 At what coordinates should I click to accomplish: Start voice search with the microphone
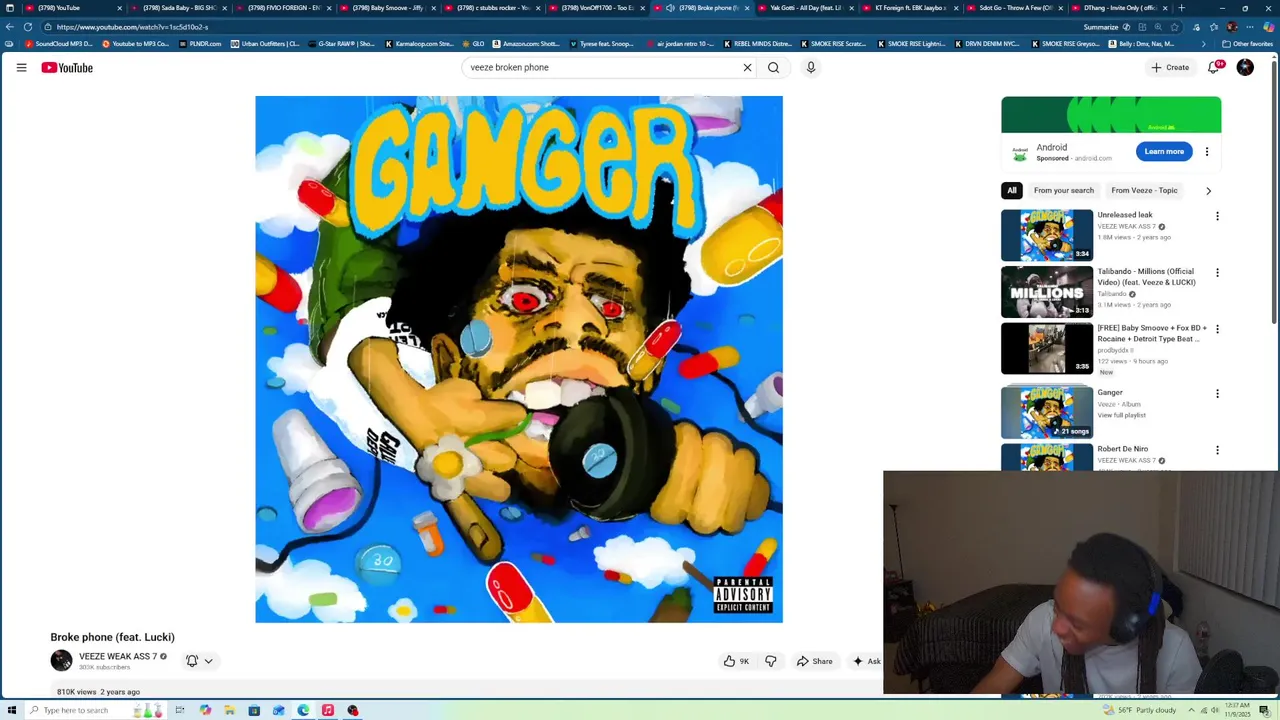pyautogui.click(x=811, y=67)
